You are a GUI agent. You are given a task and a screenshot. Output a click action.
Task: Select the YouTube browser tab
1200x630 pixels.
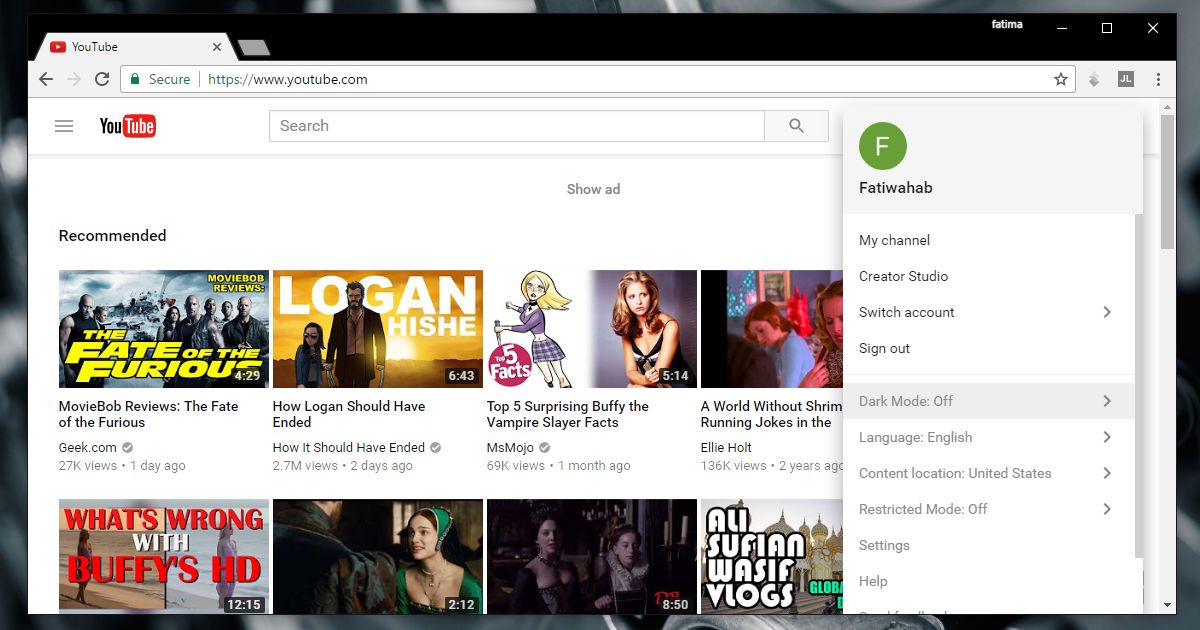coord(134,47)
